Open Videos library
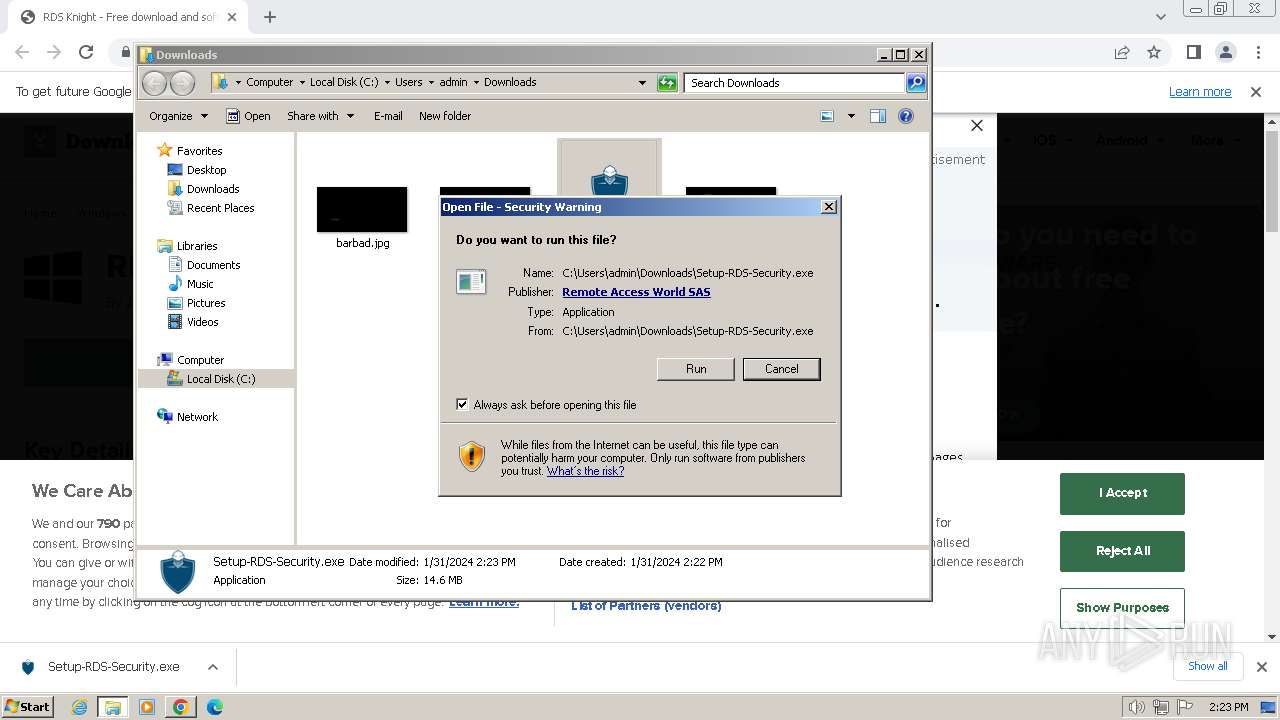Screen dimensions: 1280x720 (x=202, y=322)
